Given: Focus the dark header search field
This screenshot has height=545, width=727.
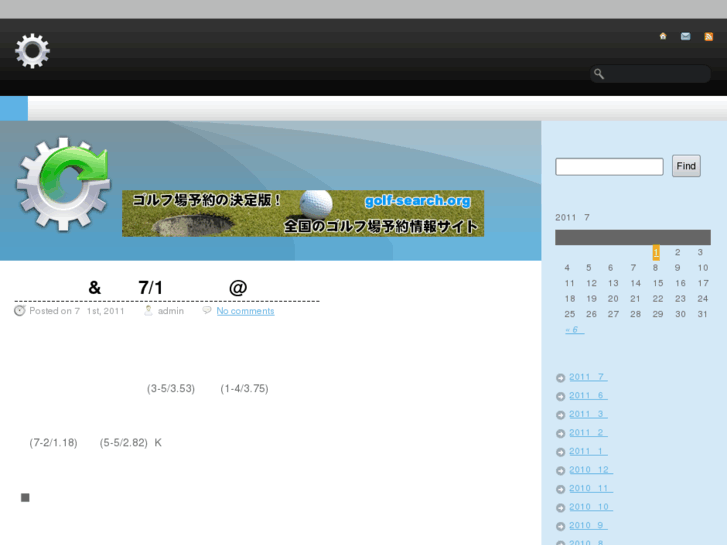Looking at the screenshot, I should pos(650,74).
